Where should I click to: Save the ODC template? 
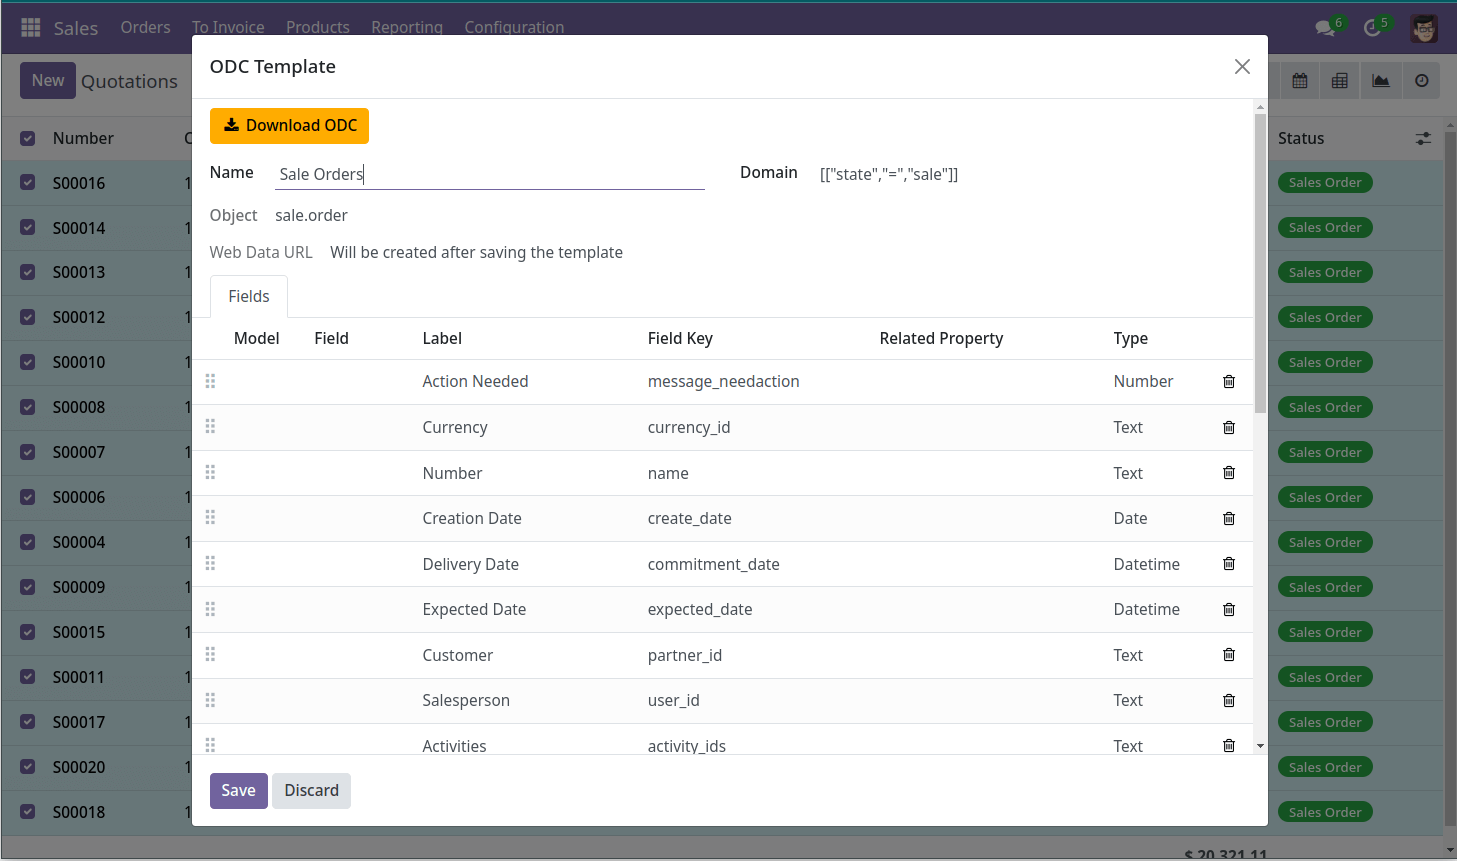point(238,790)
